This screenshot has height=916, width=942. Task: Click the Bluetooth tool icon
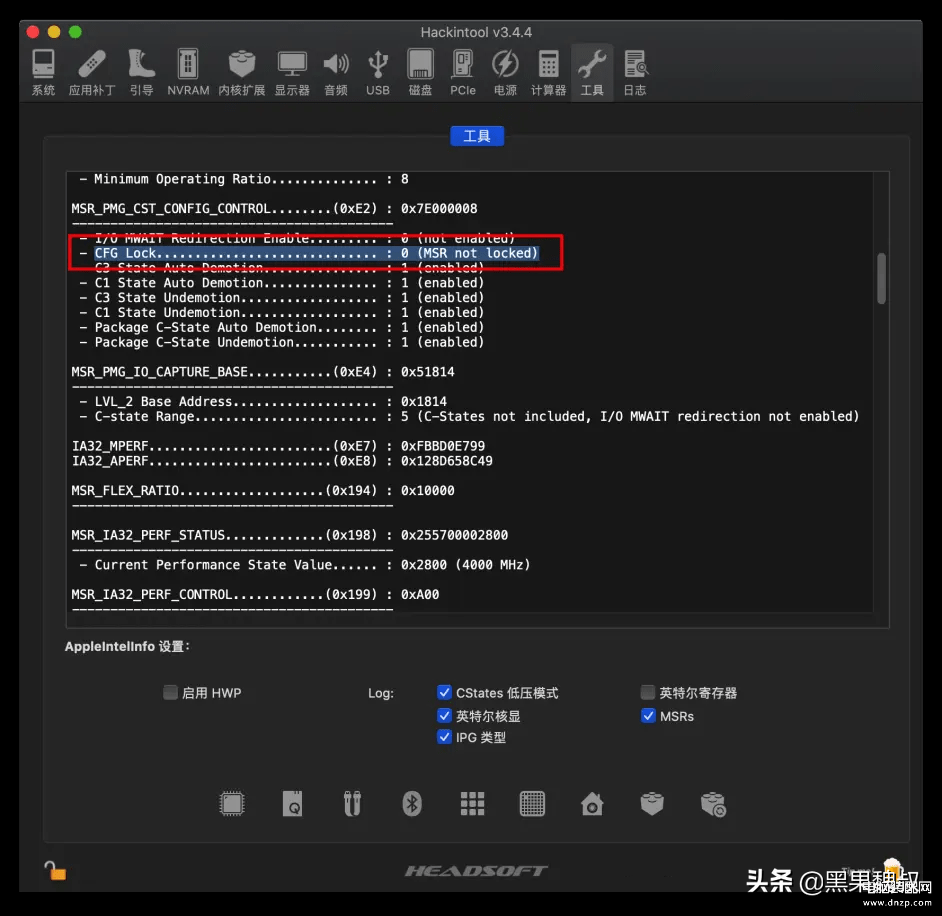412,804
